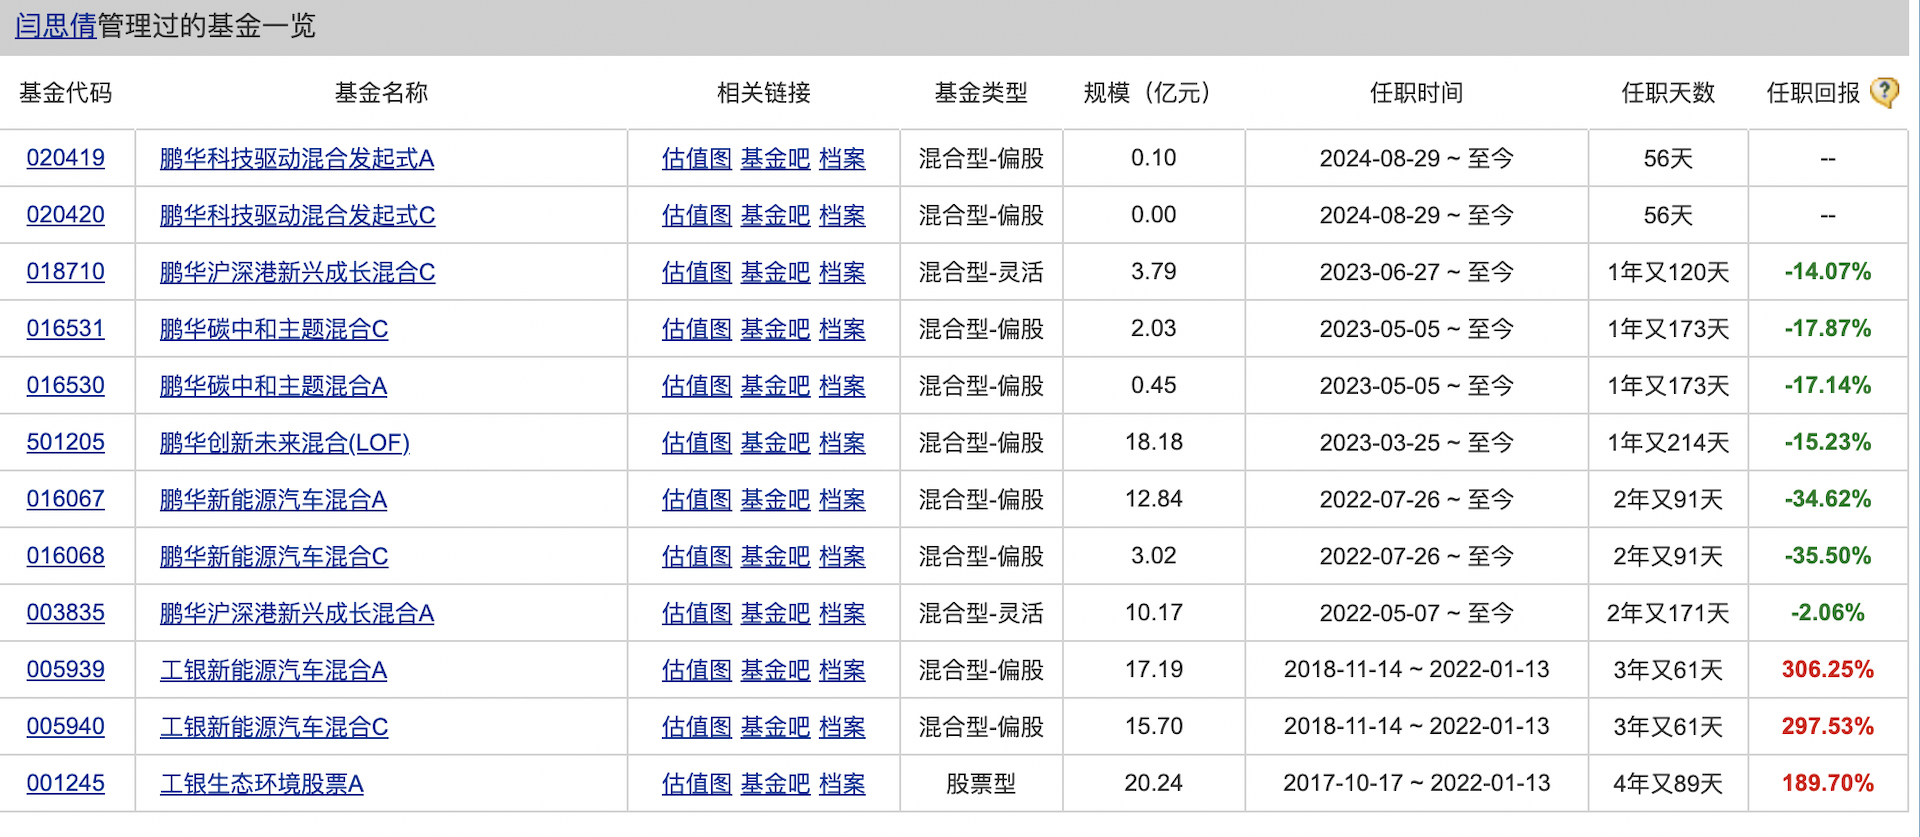
Task: Open 鹏华科技驱动混合发起式C fund page
Action: [297, 215]
